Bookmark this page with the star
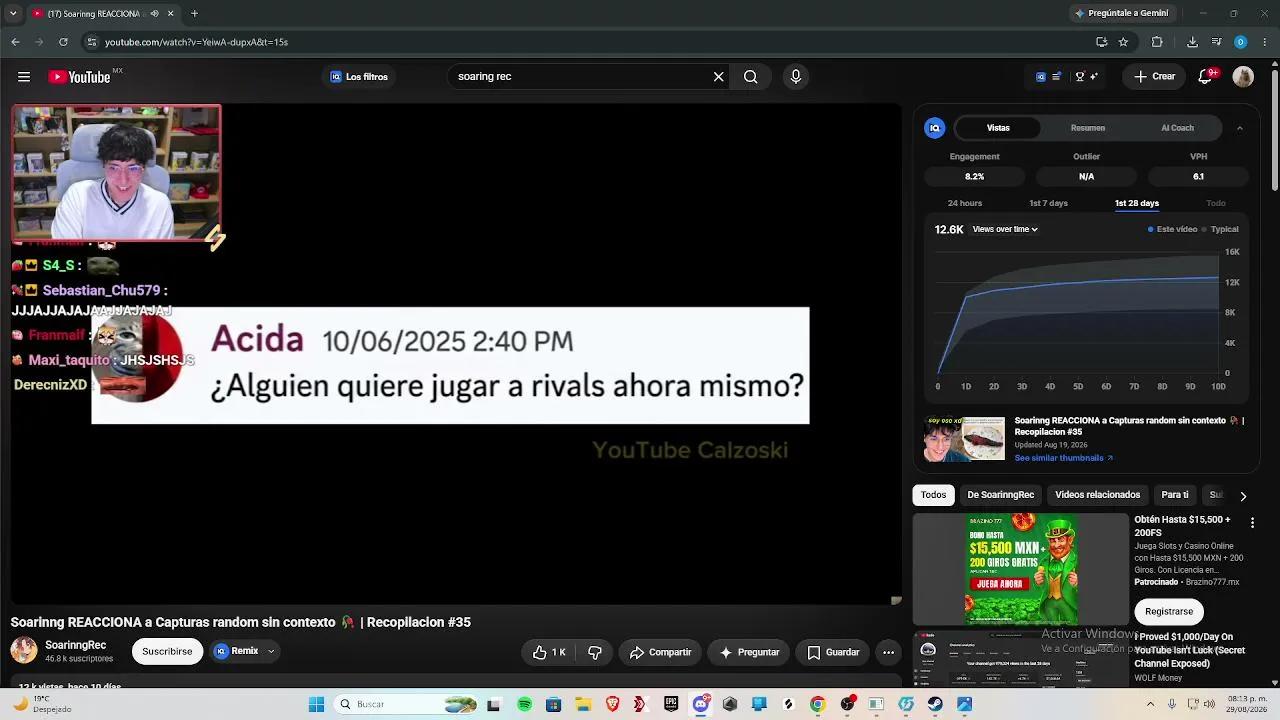The height and width of the screenshot is (720, 1280). click(x=1124, y=42)
